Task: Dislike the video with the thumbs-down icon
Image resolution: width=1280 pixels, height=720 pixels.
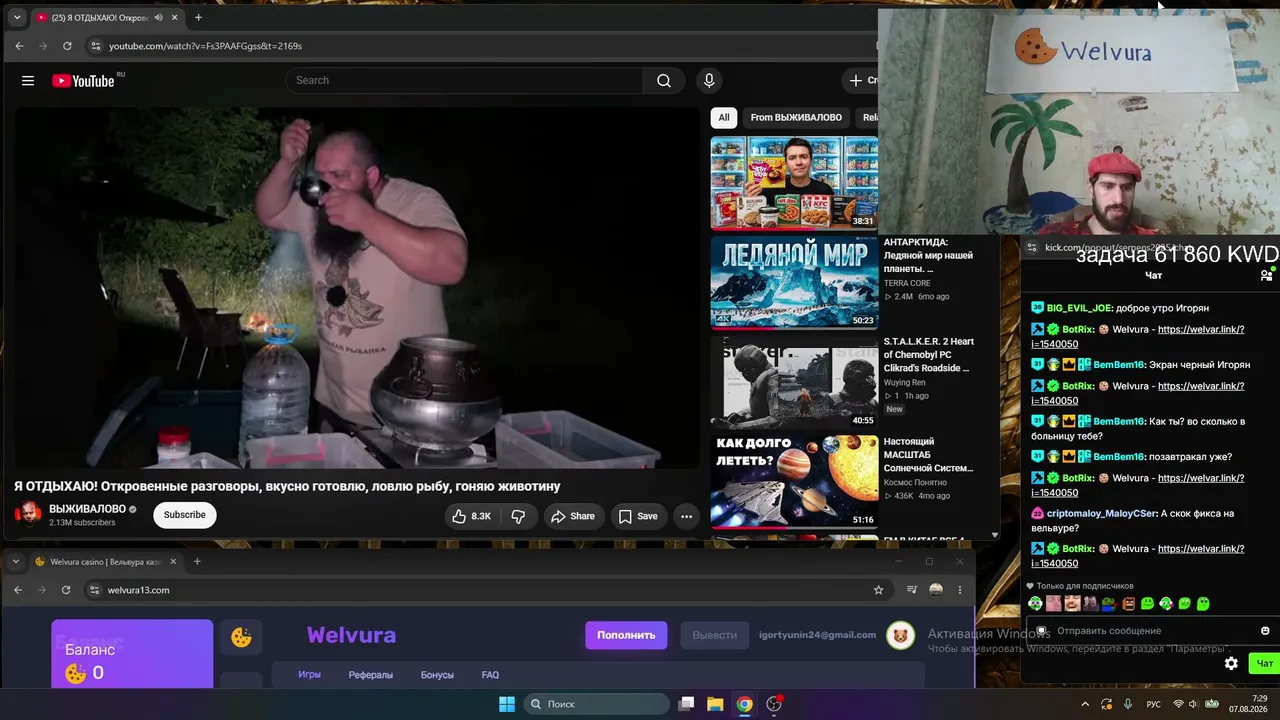Action: coord(518,516)
